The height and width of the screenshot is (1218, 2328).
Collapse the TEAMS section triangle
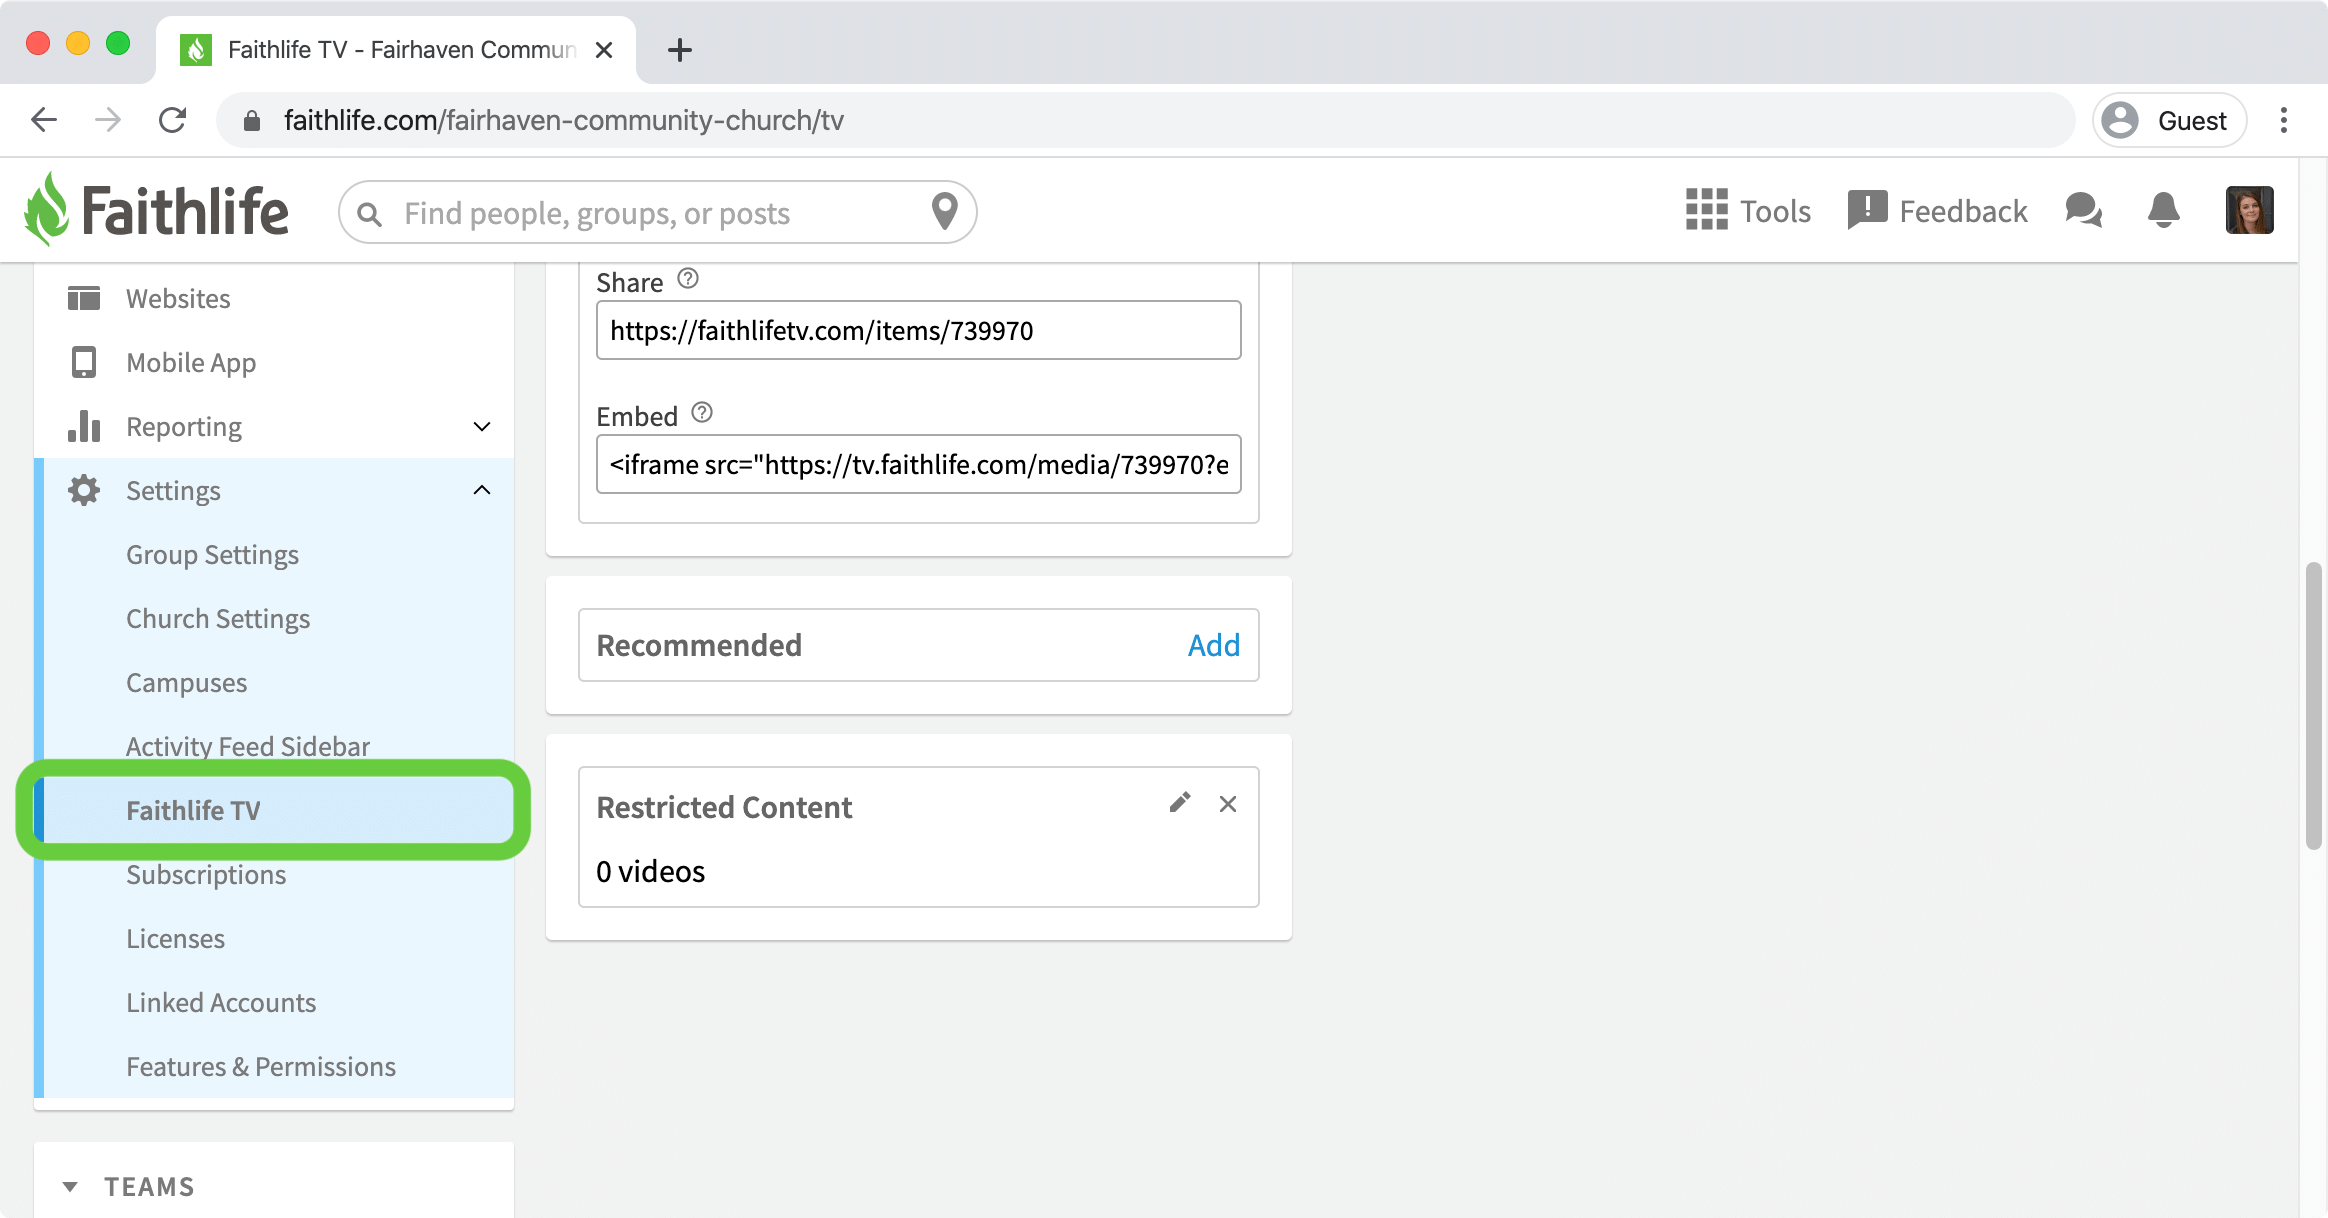pos(70,1187)
